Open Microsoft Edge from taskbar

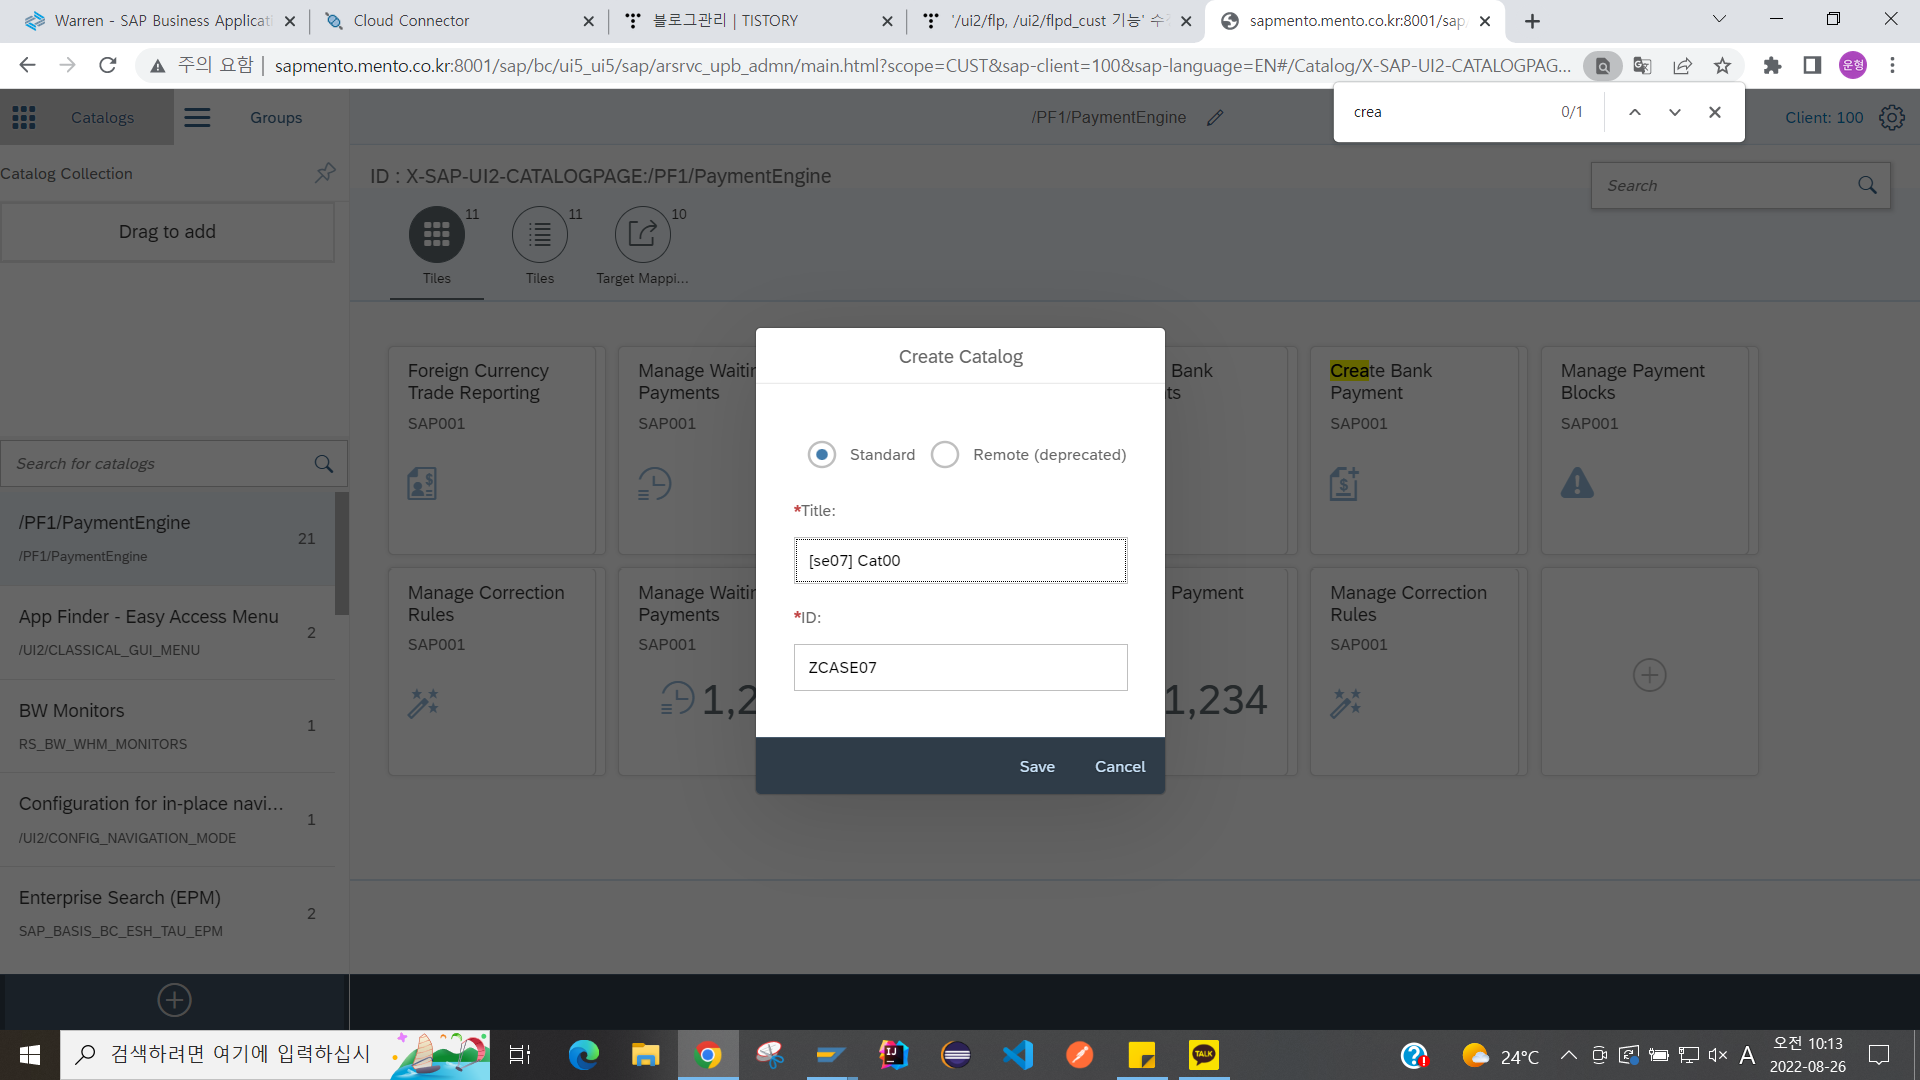(x=583, y=1055)
